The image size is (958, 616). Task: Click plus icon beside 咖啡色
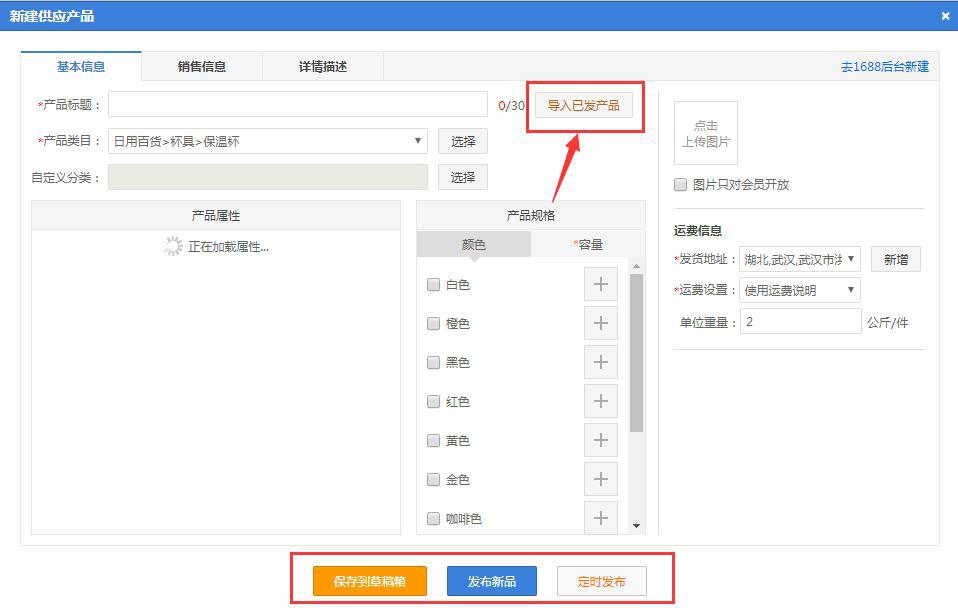click(601, 518)
